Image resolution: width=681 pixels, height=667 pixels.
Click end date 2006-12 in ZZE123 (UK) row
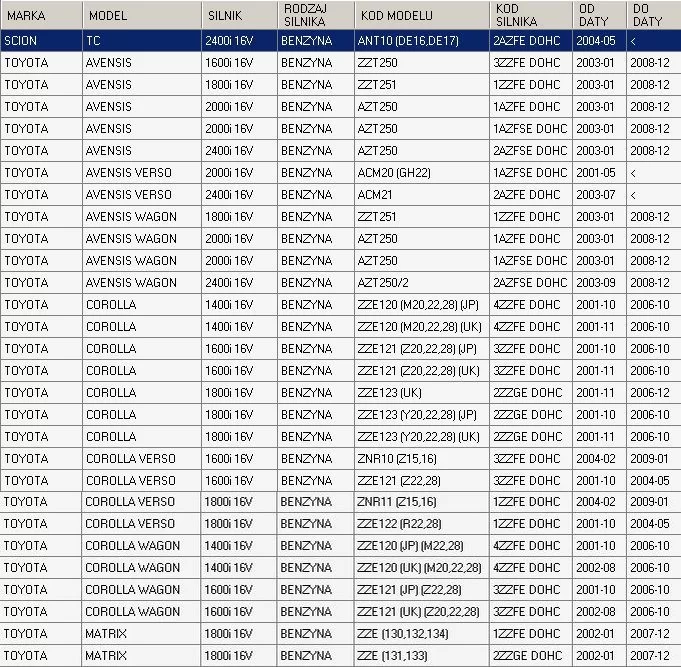pyautogui.click(x=654, y=393)
